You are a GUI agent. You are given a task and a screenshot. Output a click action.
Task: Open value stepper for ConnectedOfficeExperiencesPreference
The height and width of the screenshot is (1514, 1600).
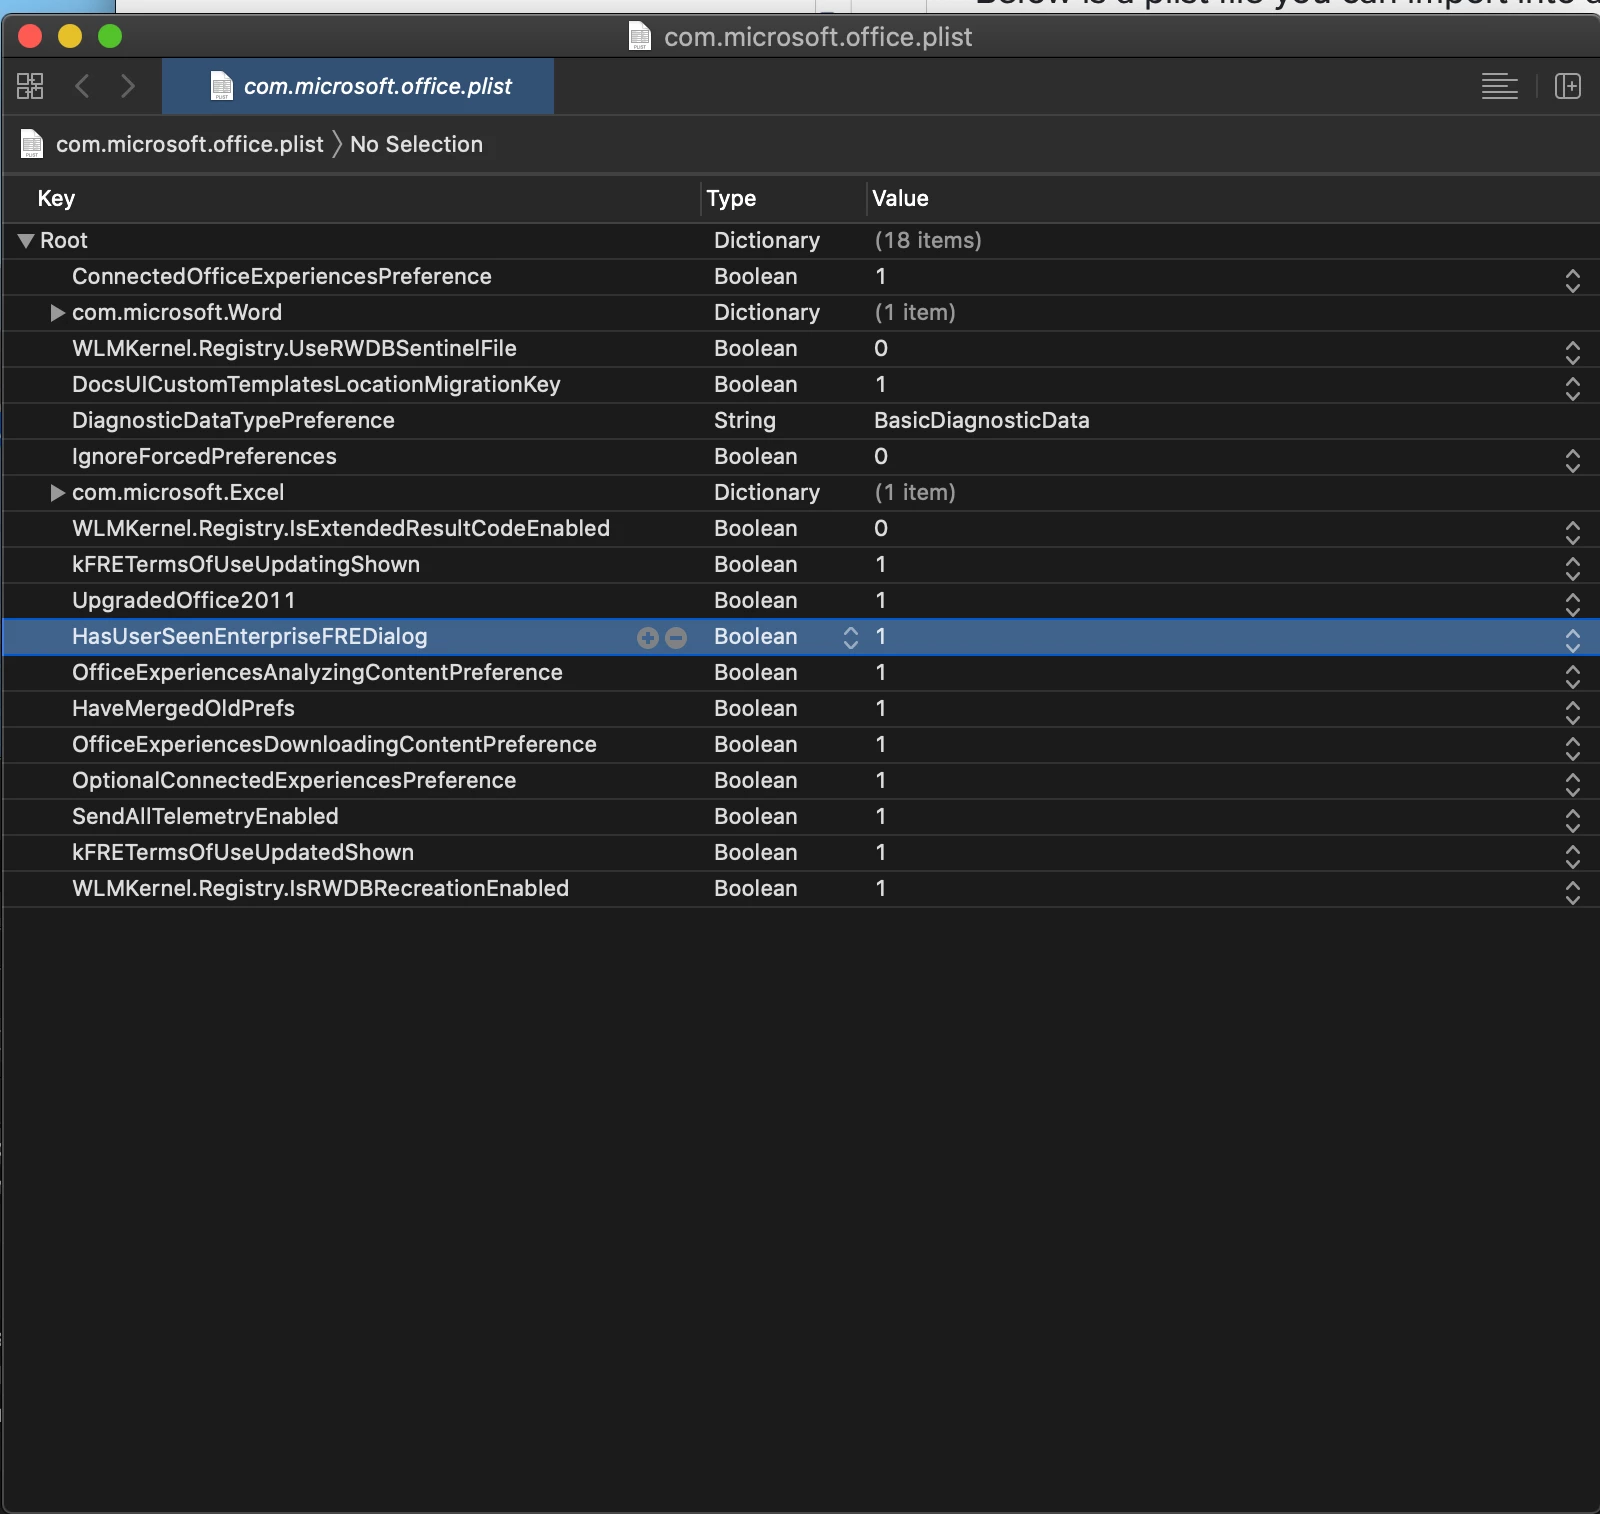(x=1573, y=280)
